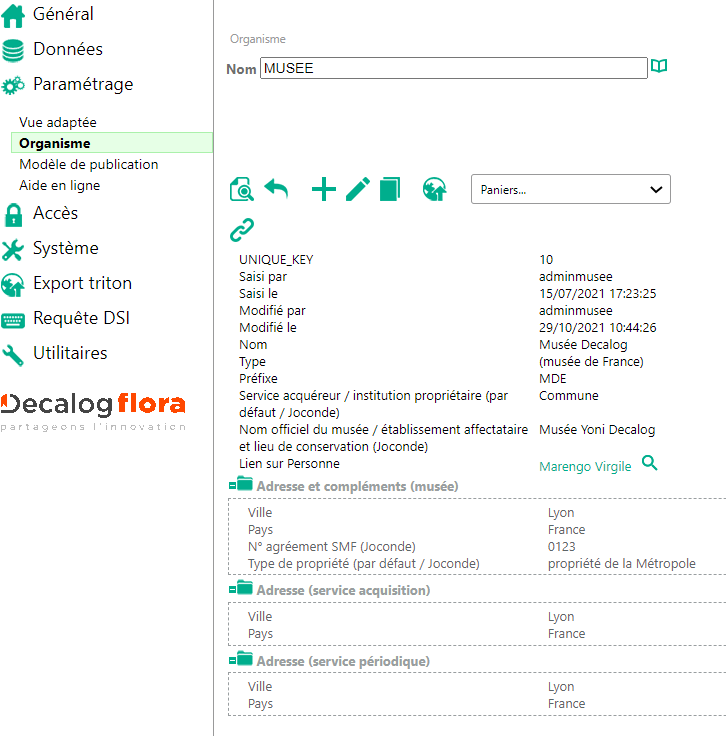Click the search document icon in toolbar

tap(241, 189)
